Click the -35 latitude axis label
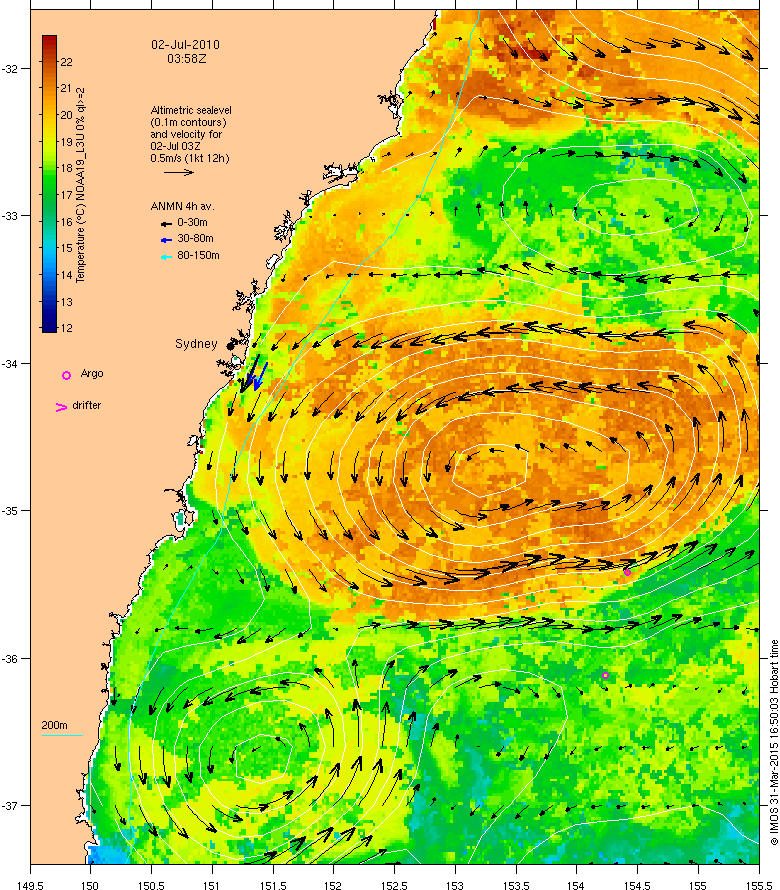This screenshot has width=780, height=890. point(10,511)
